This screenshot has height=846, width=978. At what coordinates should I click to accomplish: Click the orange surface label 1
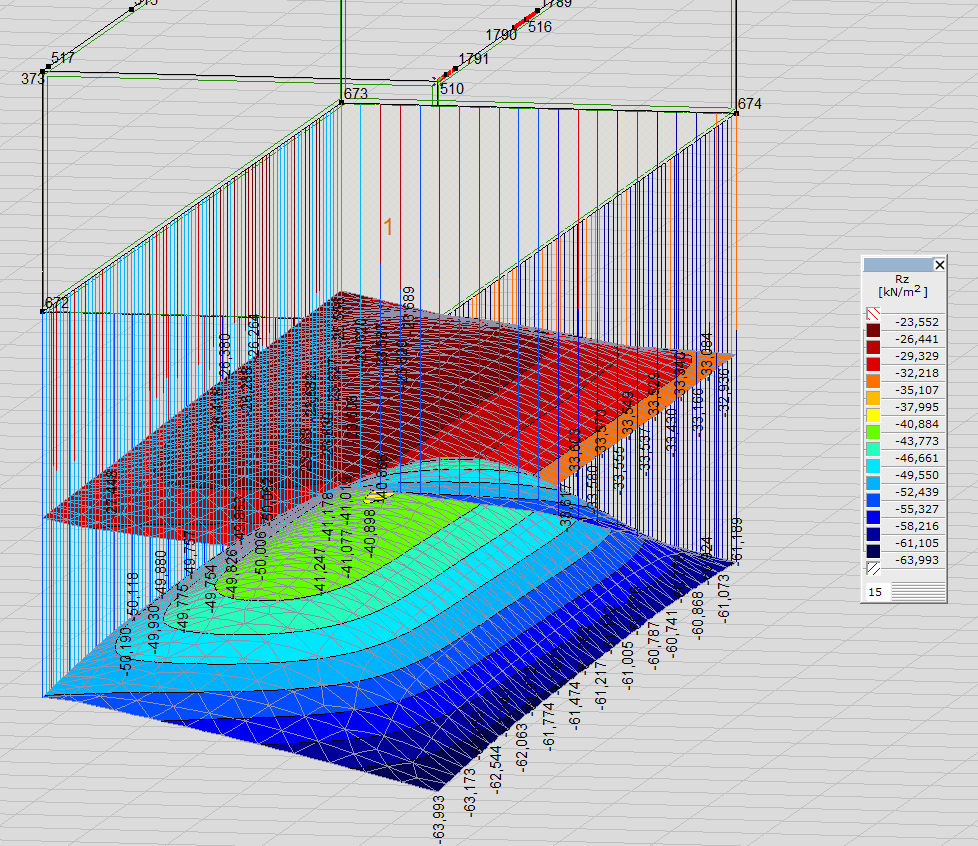(x=388, y=227)
